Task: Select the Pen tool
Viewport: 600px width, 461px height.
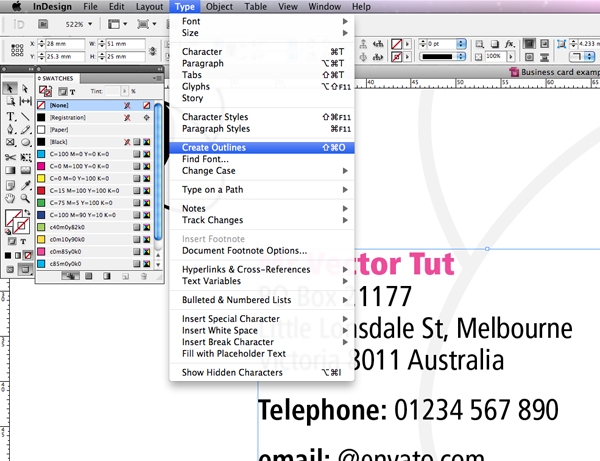Action: (10, 129)
